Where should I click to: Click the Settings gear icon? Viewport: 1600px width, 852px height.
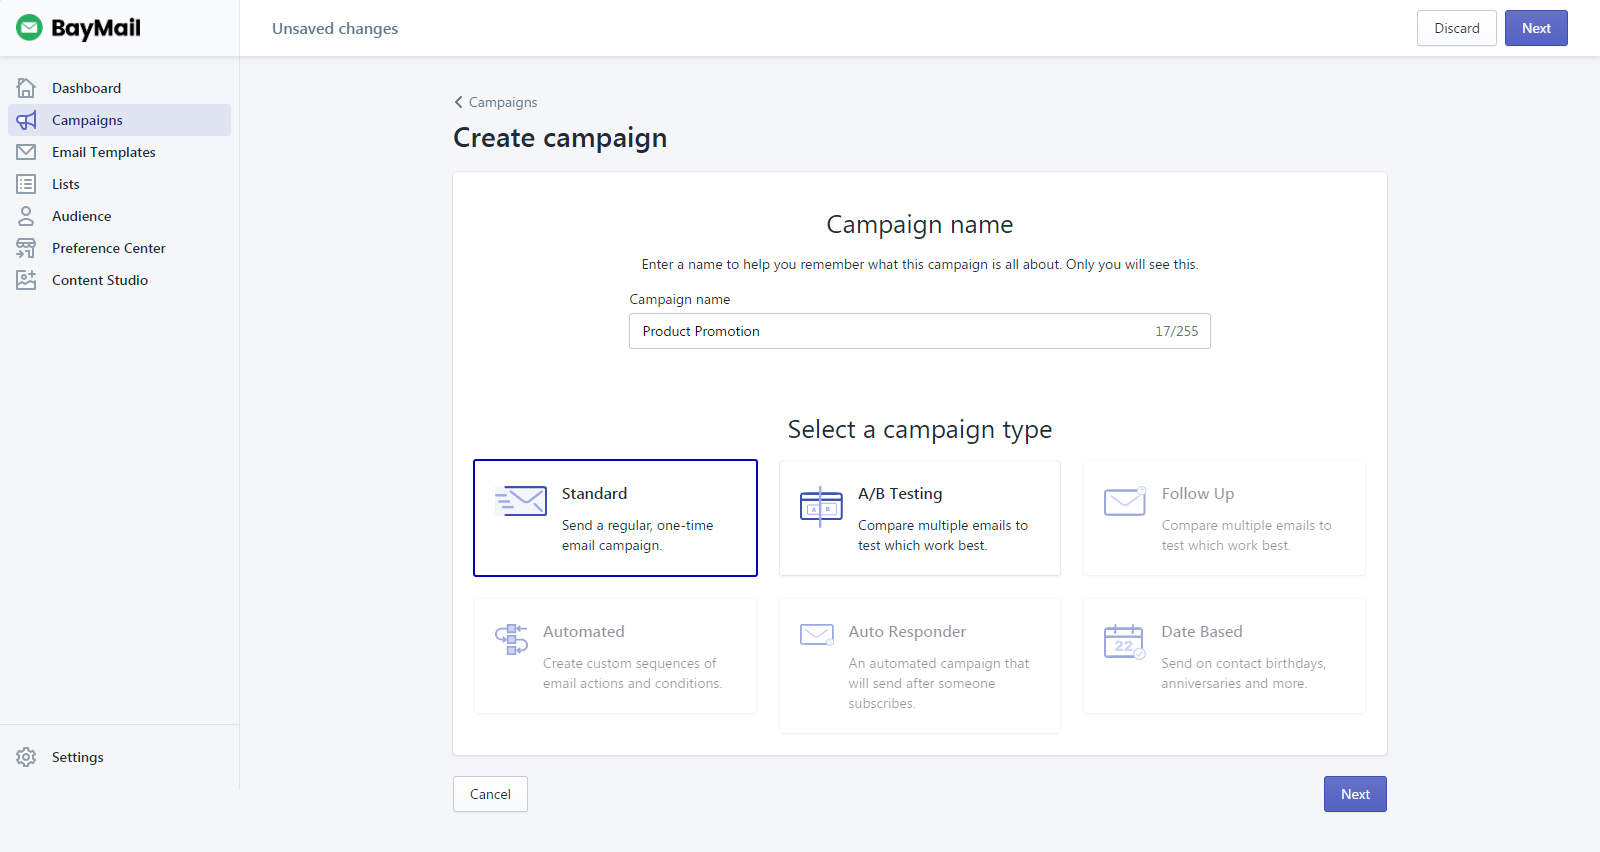point(26,757)
